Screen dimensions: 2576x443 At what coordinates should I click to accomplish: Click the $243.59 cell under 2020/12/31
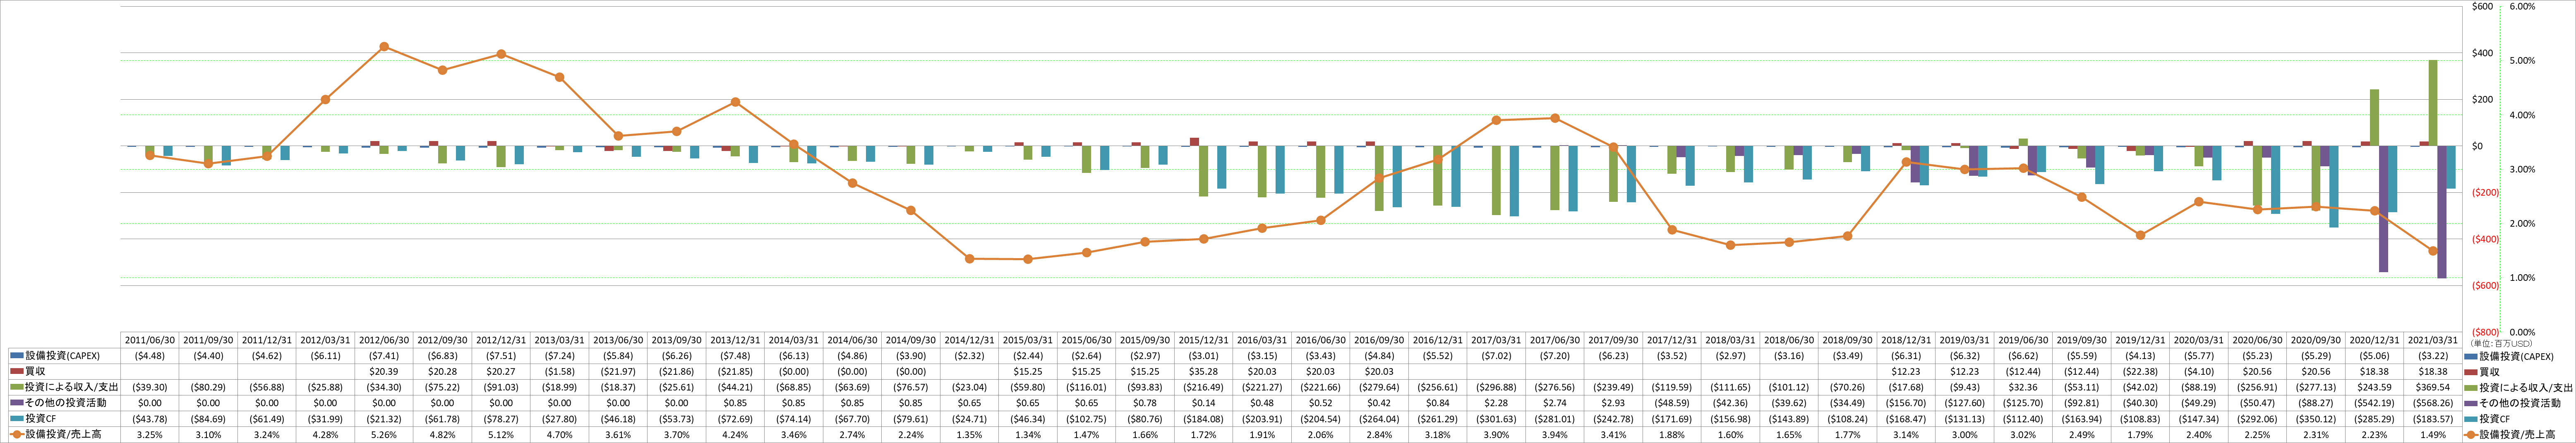tap(2374, 387)
